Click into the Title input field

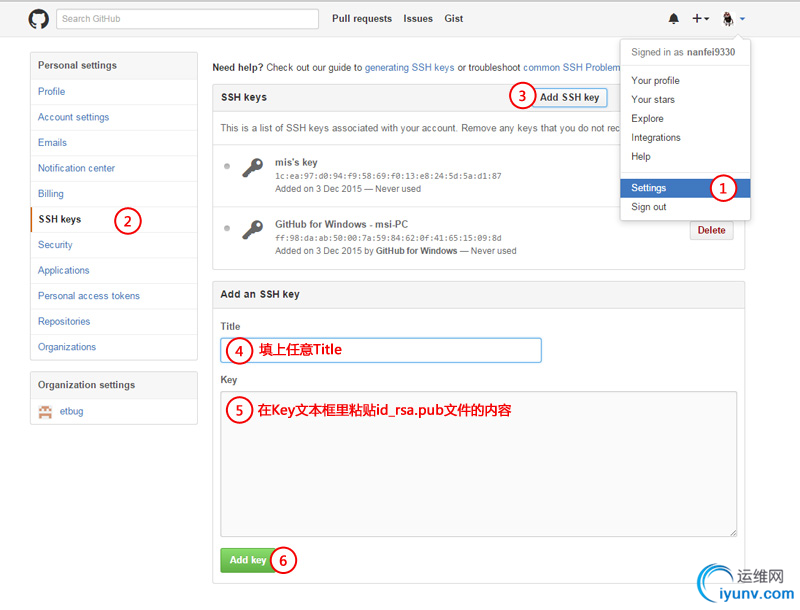(x=381, y=350)
